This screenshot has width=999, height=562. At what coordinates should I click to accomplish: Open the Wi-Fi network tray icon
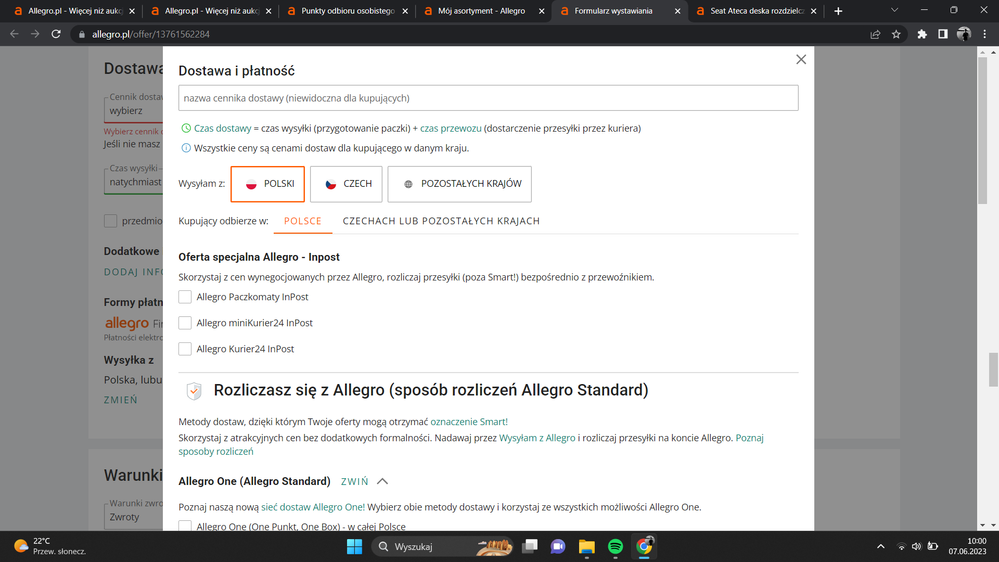[901, 547]
